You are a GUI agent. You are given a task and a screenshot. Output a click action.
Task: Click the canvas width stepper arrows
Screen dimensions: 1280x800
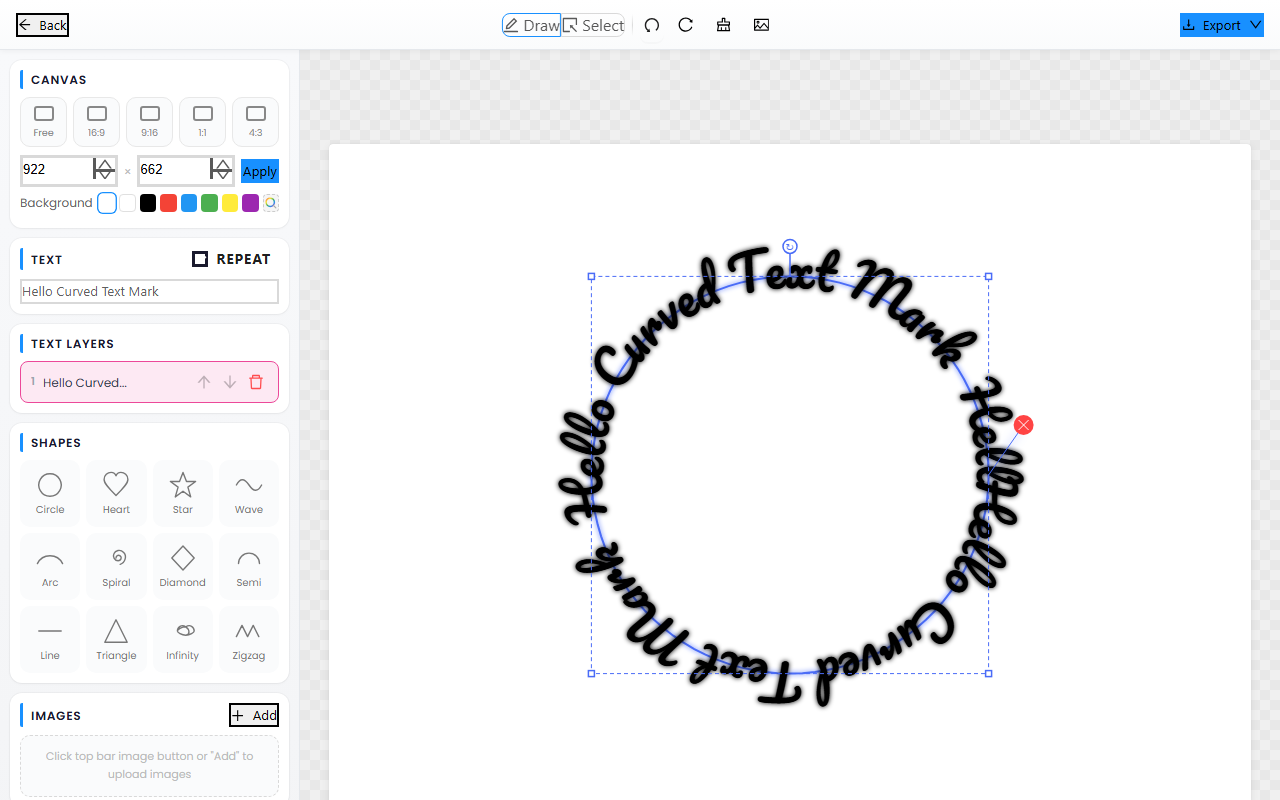point(104,170)
